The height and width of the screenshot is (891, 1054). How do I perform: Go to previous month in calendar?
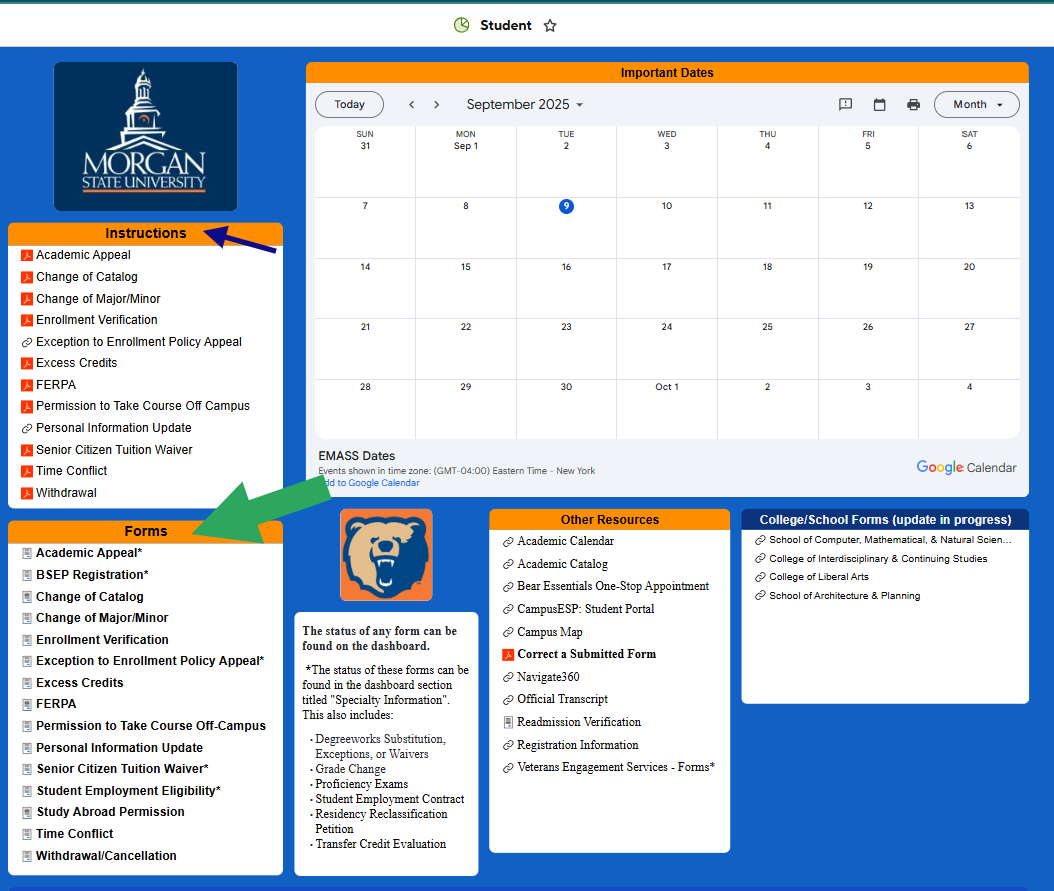(411, 105)
